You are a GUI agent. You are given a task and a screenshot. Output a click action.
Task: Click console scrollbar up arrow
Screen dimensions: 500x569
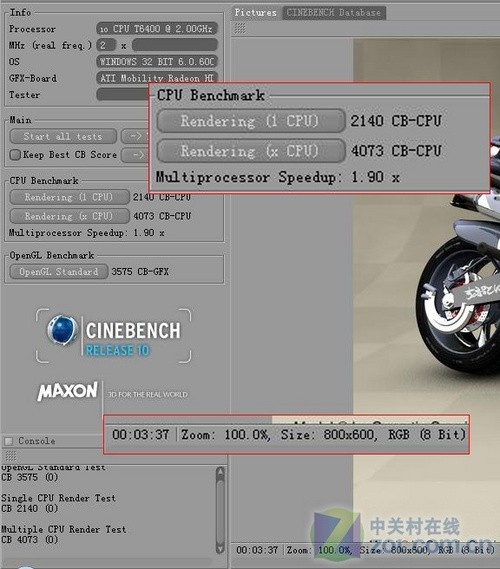click(x=220, y=471)
